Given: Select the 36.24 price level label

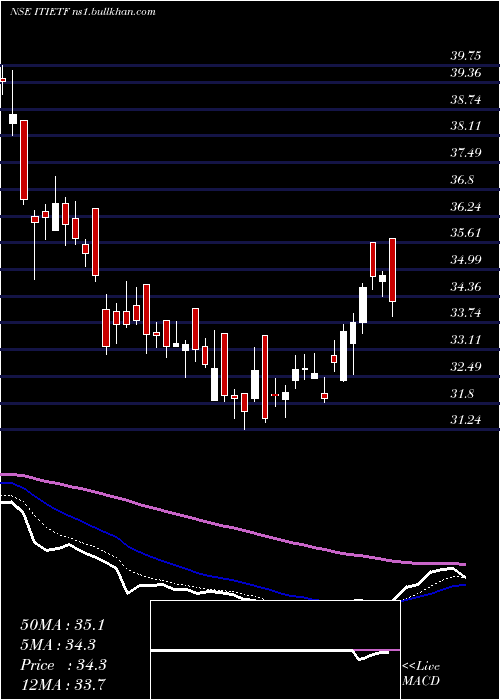Looking at the screenshot, I should (x=466, y=207).
